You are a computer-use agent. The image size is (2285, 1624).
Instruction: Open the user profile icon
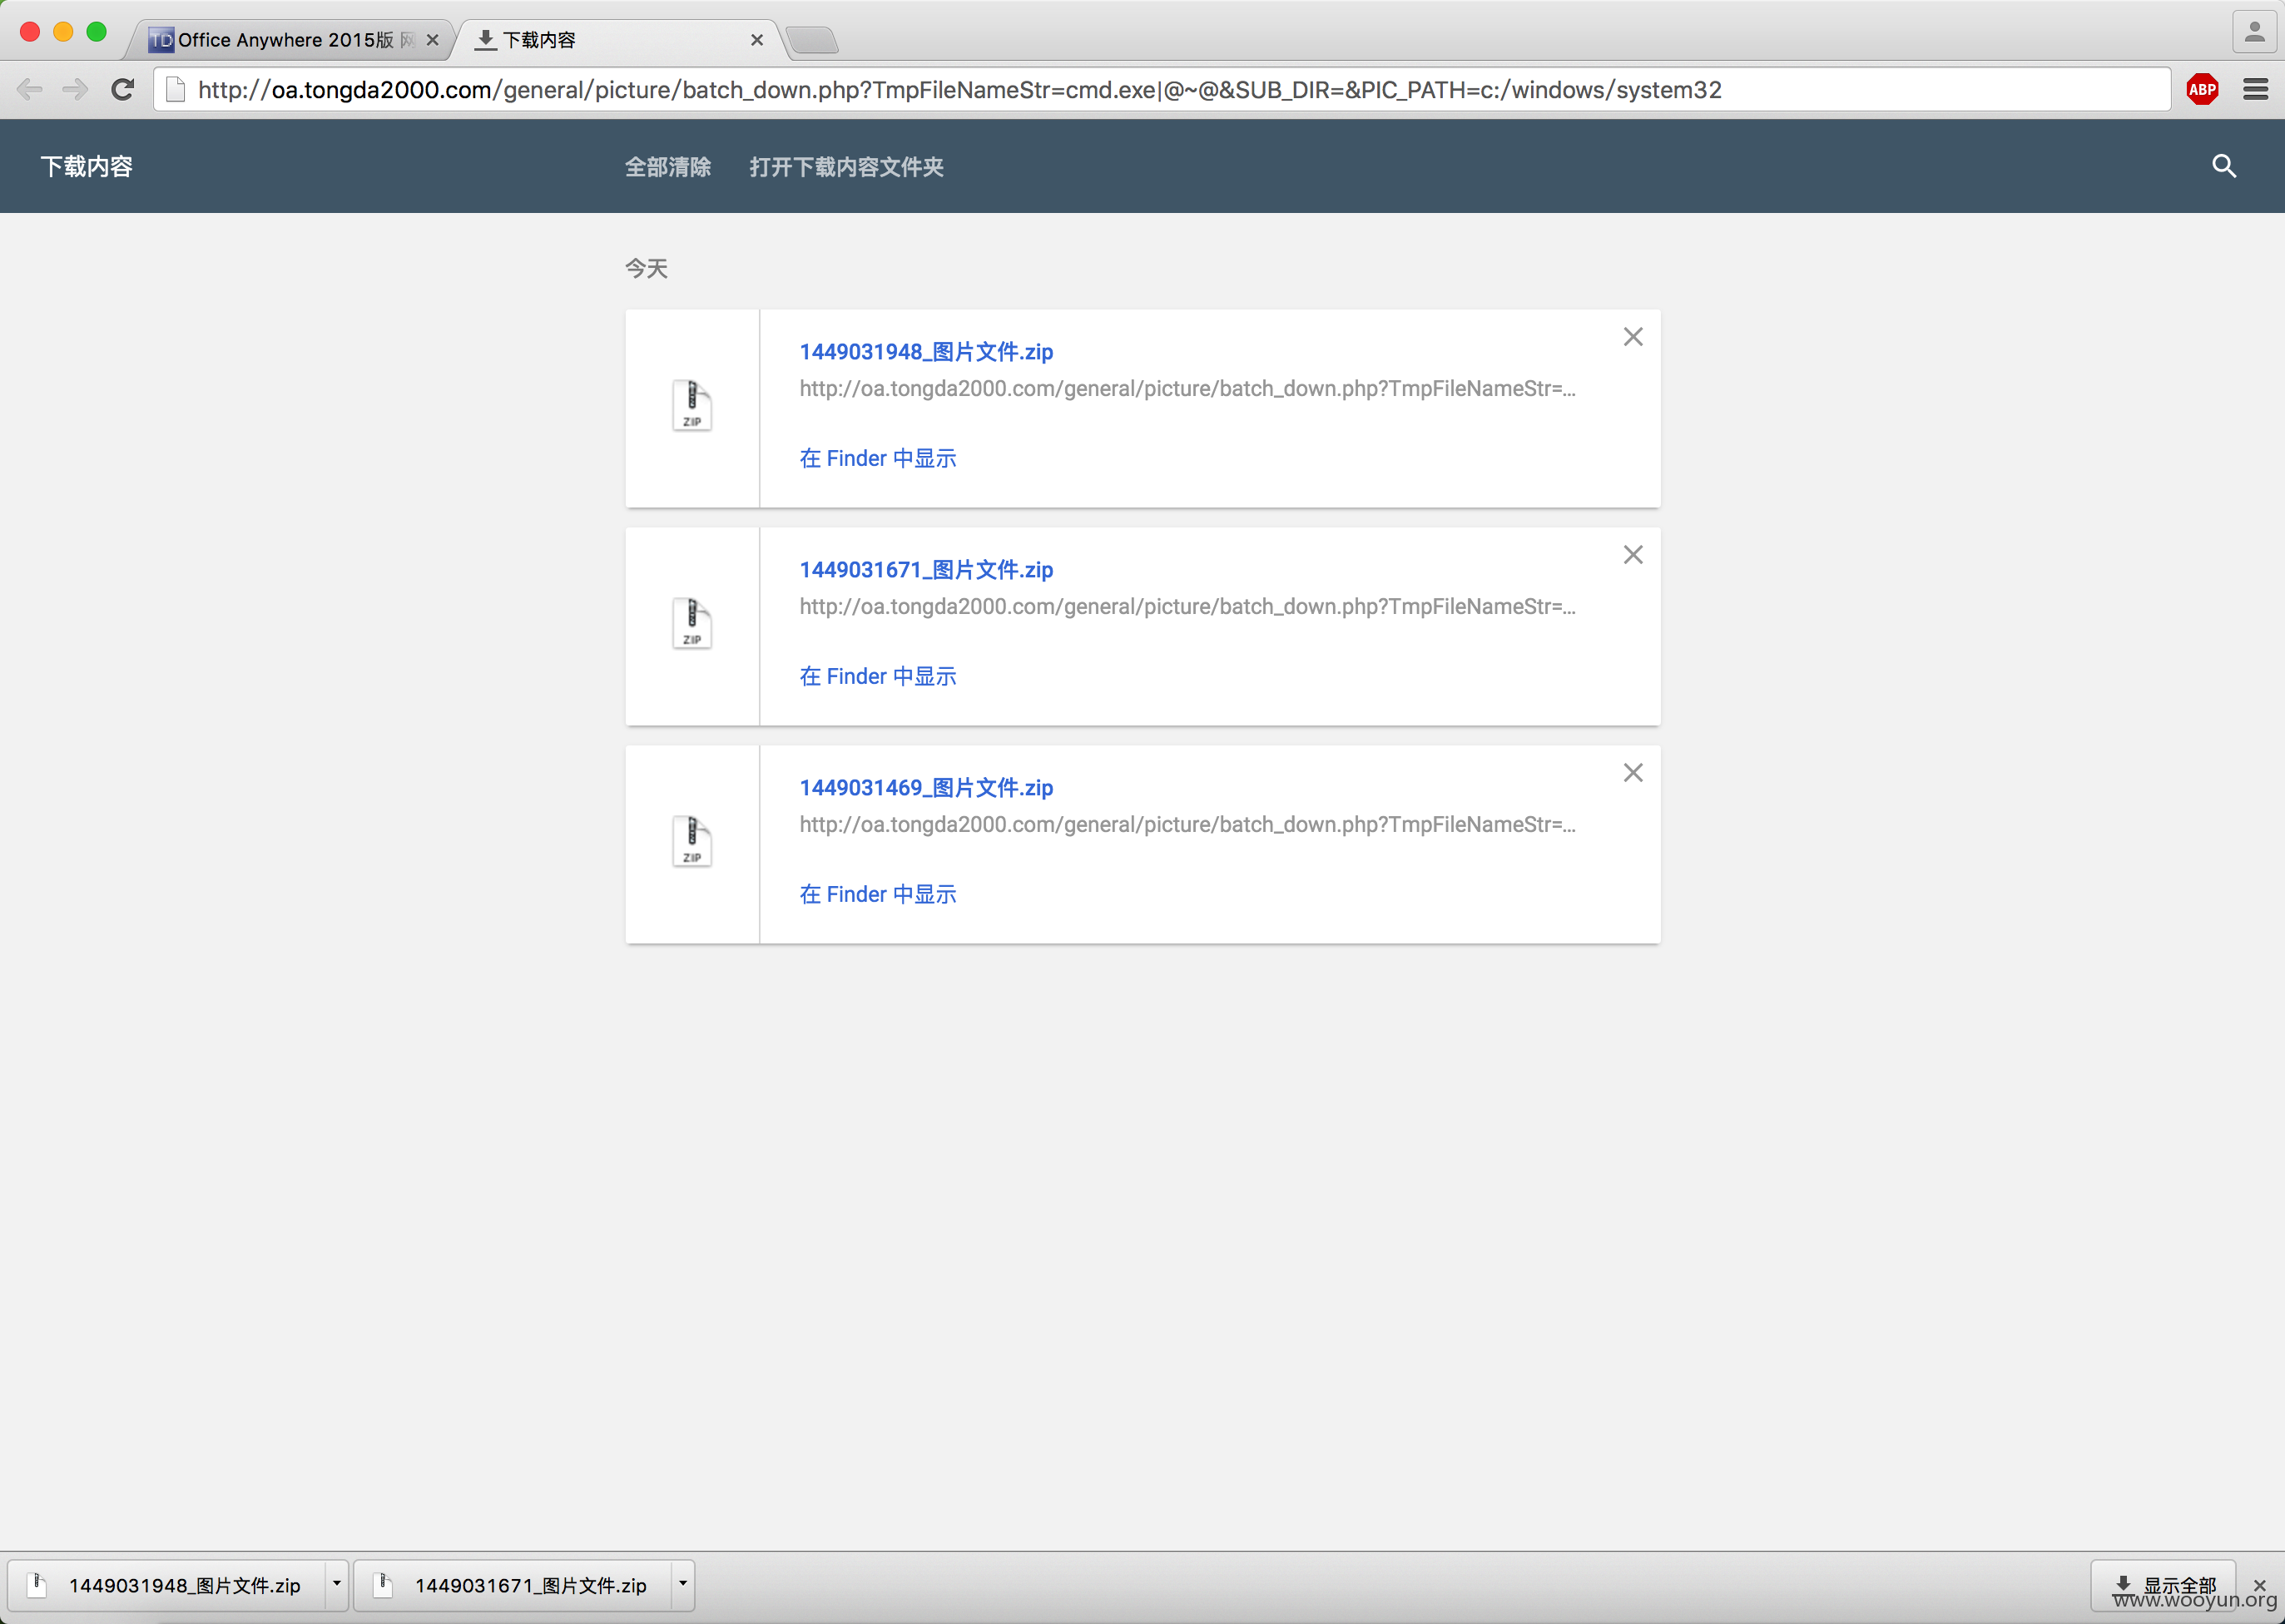point(2254,33)
